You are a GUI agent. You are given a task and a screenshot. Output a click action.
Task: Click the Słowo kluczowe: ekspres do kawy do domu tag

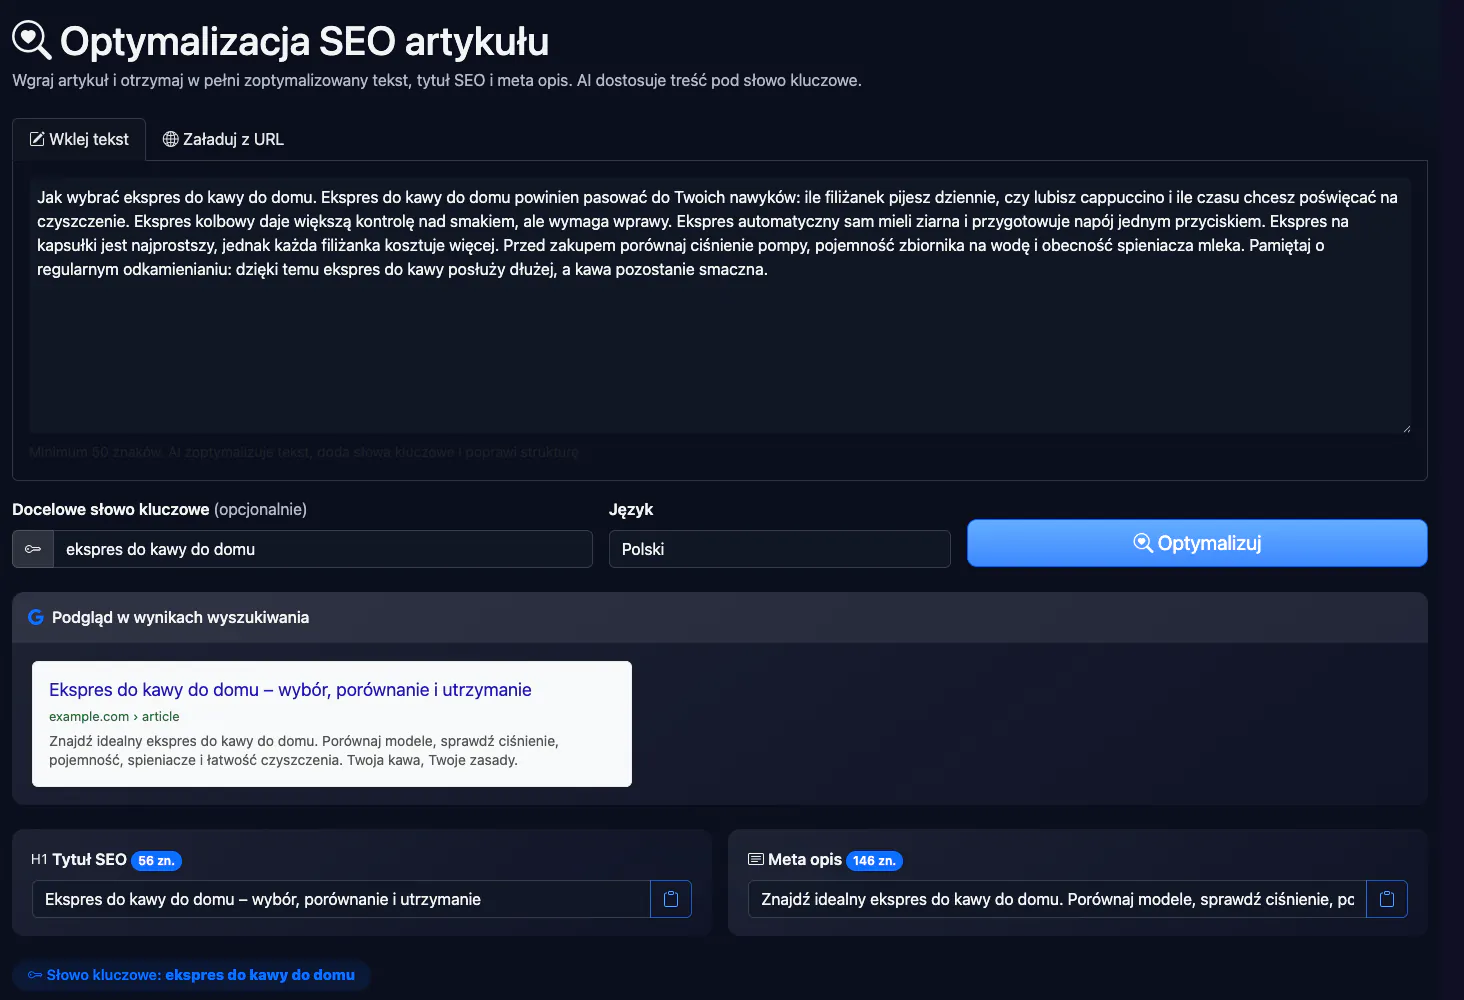pyautogui.click(x=191, y=975)
